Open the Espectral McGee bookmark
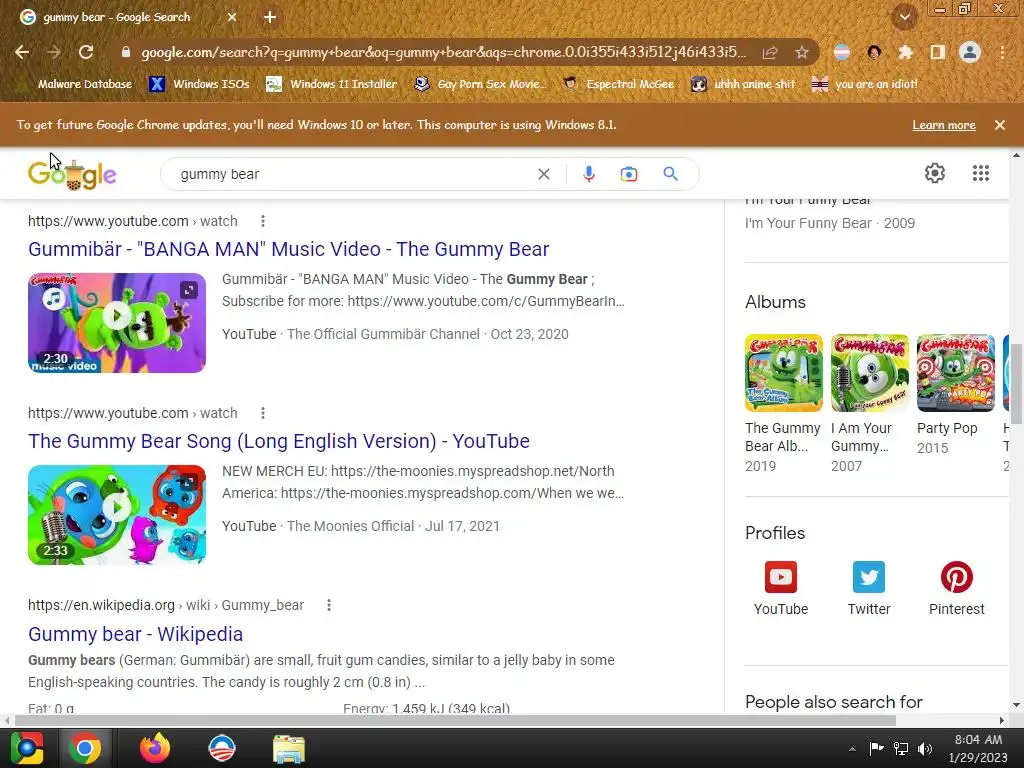This screenshot has height=768, width=1024. click(618, 84)
